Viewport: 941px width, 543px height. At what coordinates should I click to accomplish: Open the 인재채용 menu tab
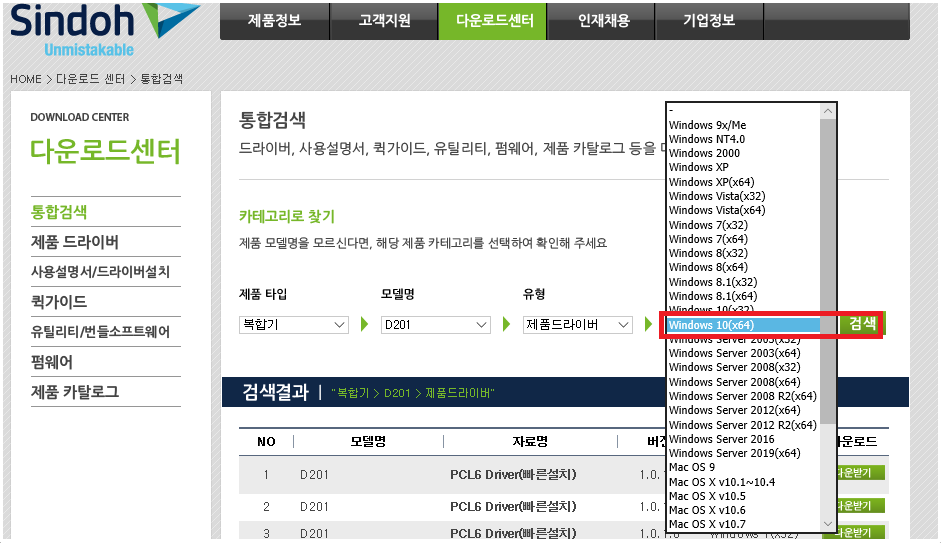[x=601, y=21]
